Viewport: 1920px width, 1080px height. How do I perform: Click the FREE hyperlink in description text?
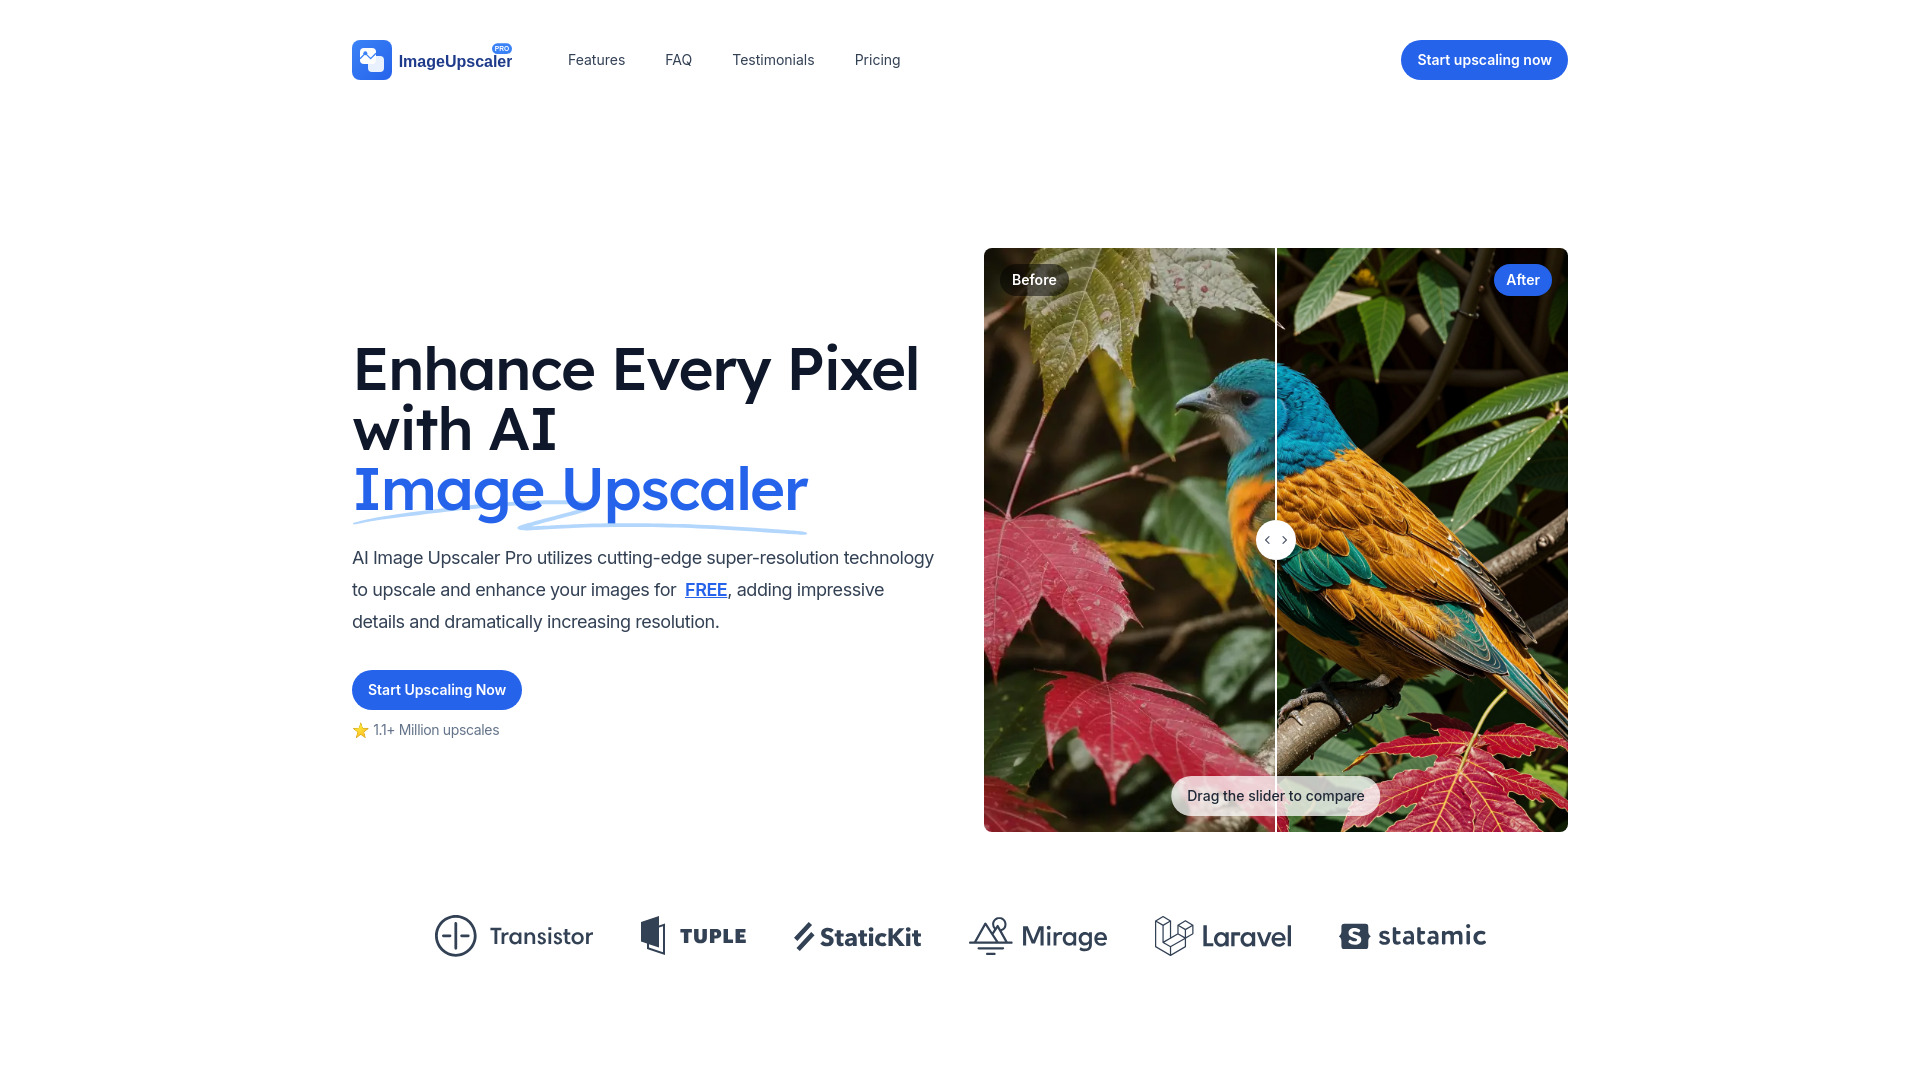click(704, 589)
